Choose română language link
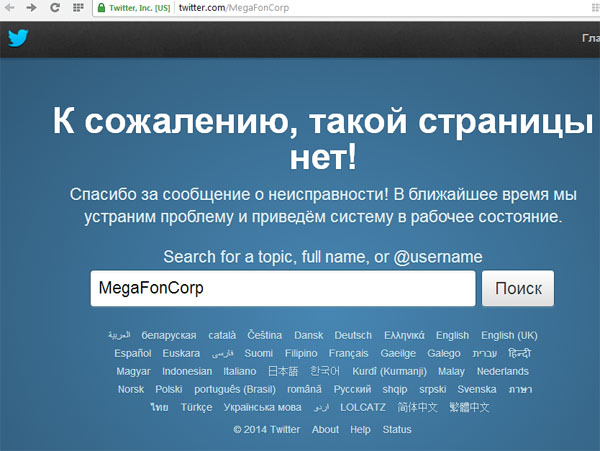The image size is (600, 451). [x=305, y=389]
